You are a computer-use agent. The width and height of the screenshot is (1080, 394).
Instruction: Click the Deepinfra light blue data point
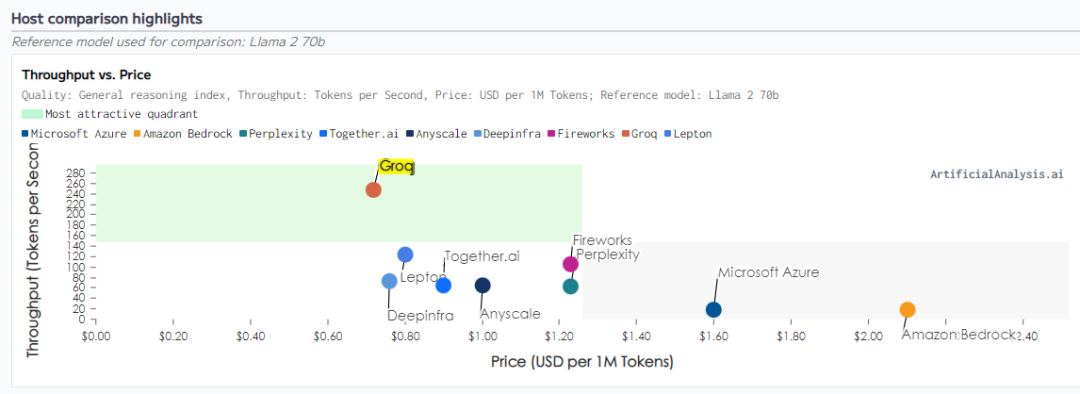point(389,281)
